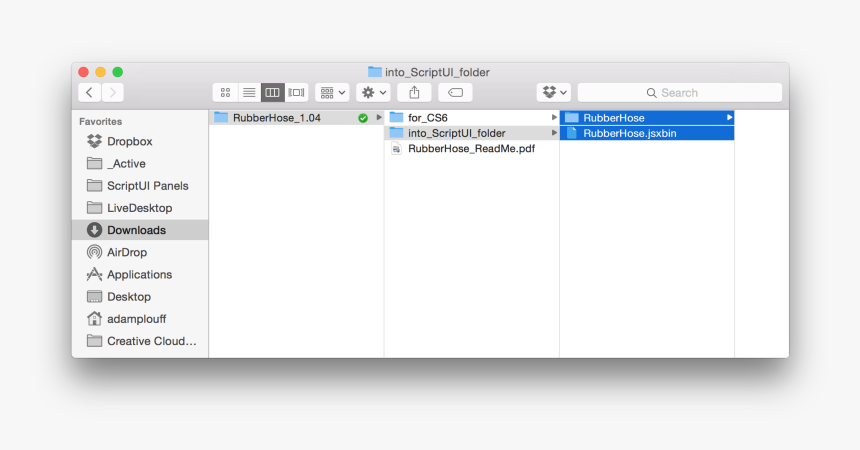The width and height of the screenshot is (860, 450).
Task: Select the RubberHose_1.04 folder
Action: click(x=296, y=118)
